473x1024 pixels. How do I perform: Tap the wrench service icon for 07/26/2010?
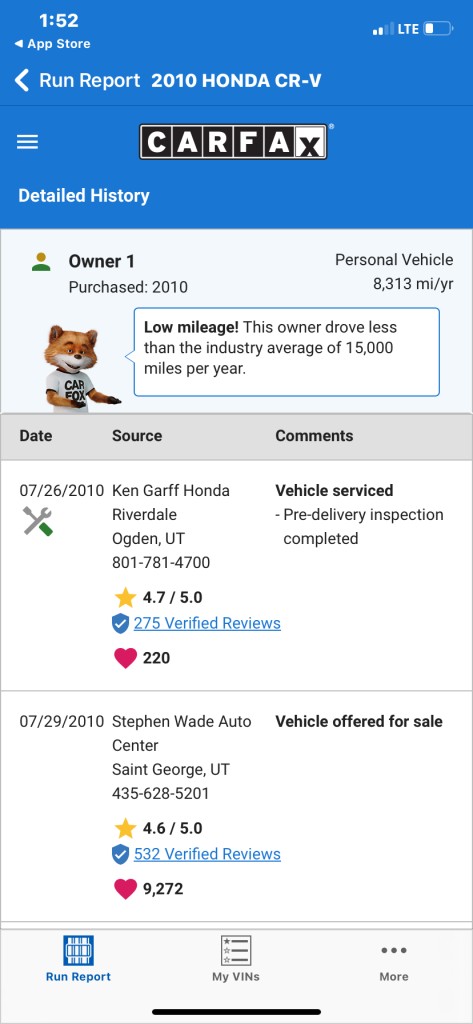tap(37, 521)
